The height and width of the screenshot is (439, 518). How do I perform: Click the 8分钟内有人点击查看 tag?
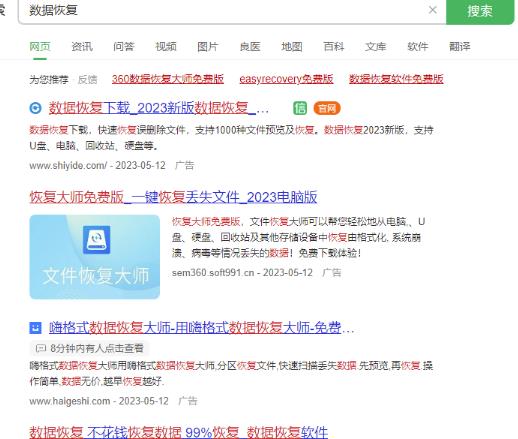tap(89, 348)
